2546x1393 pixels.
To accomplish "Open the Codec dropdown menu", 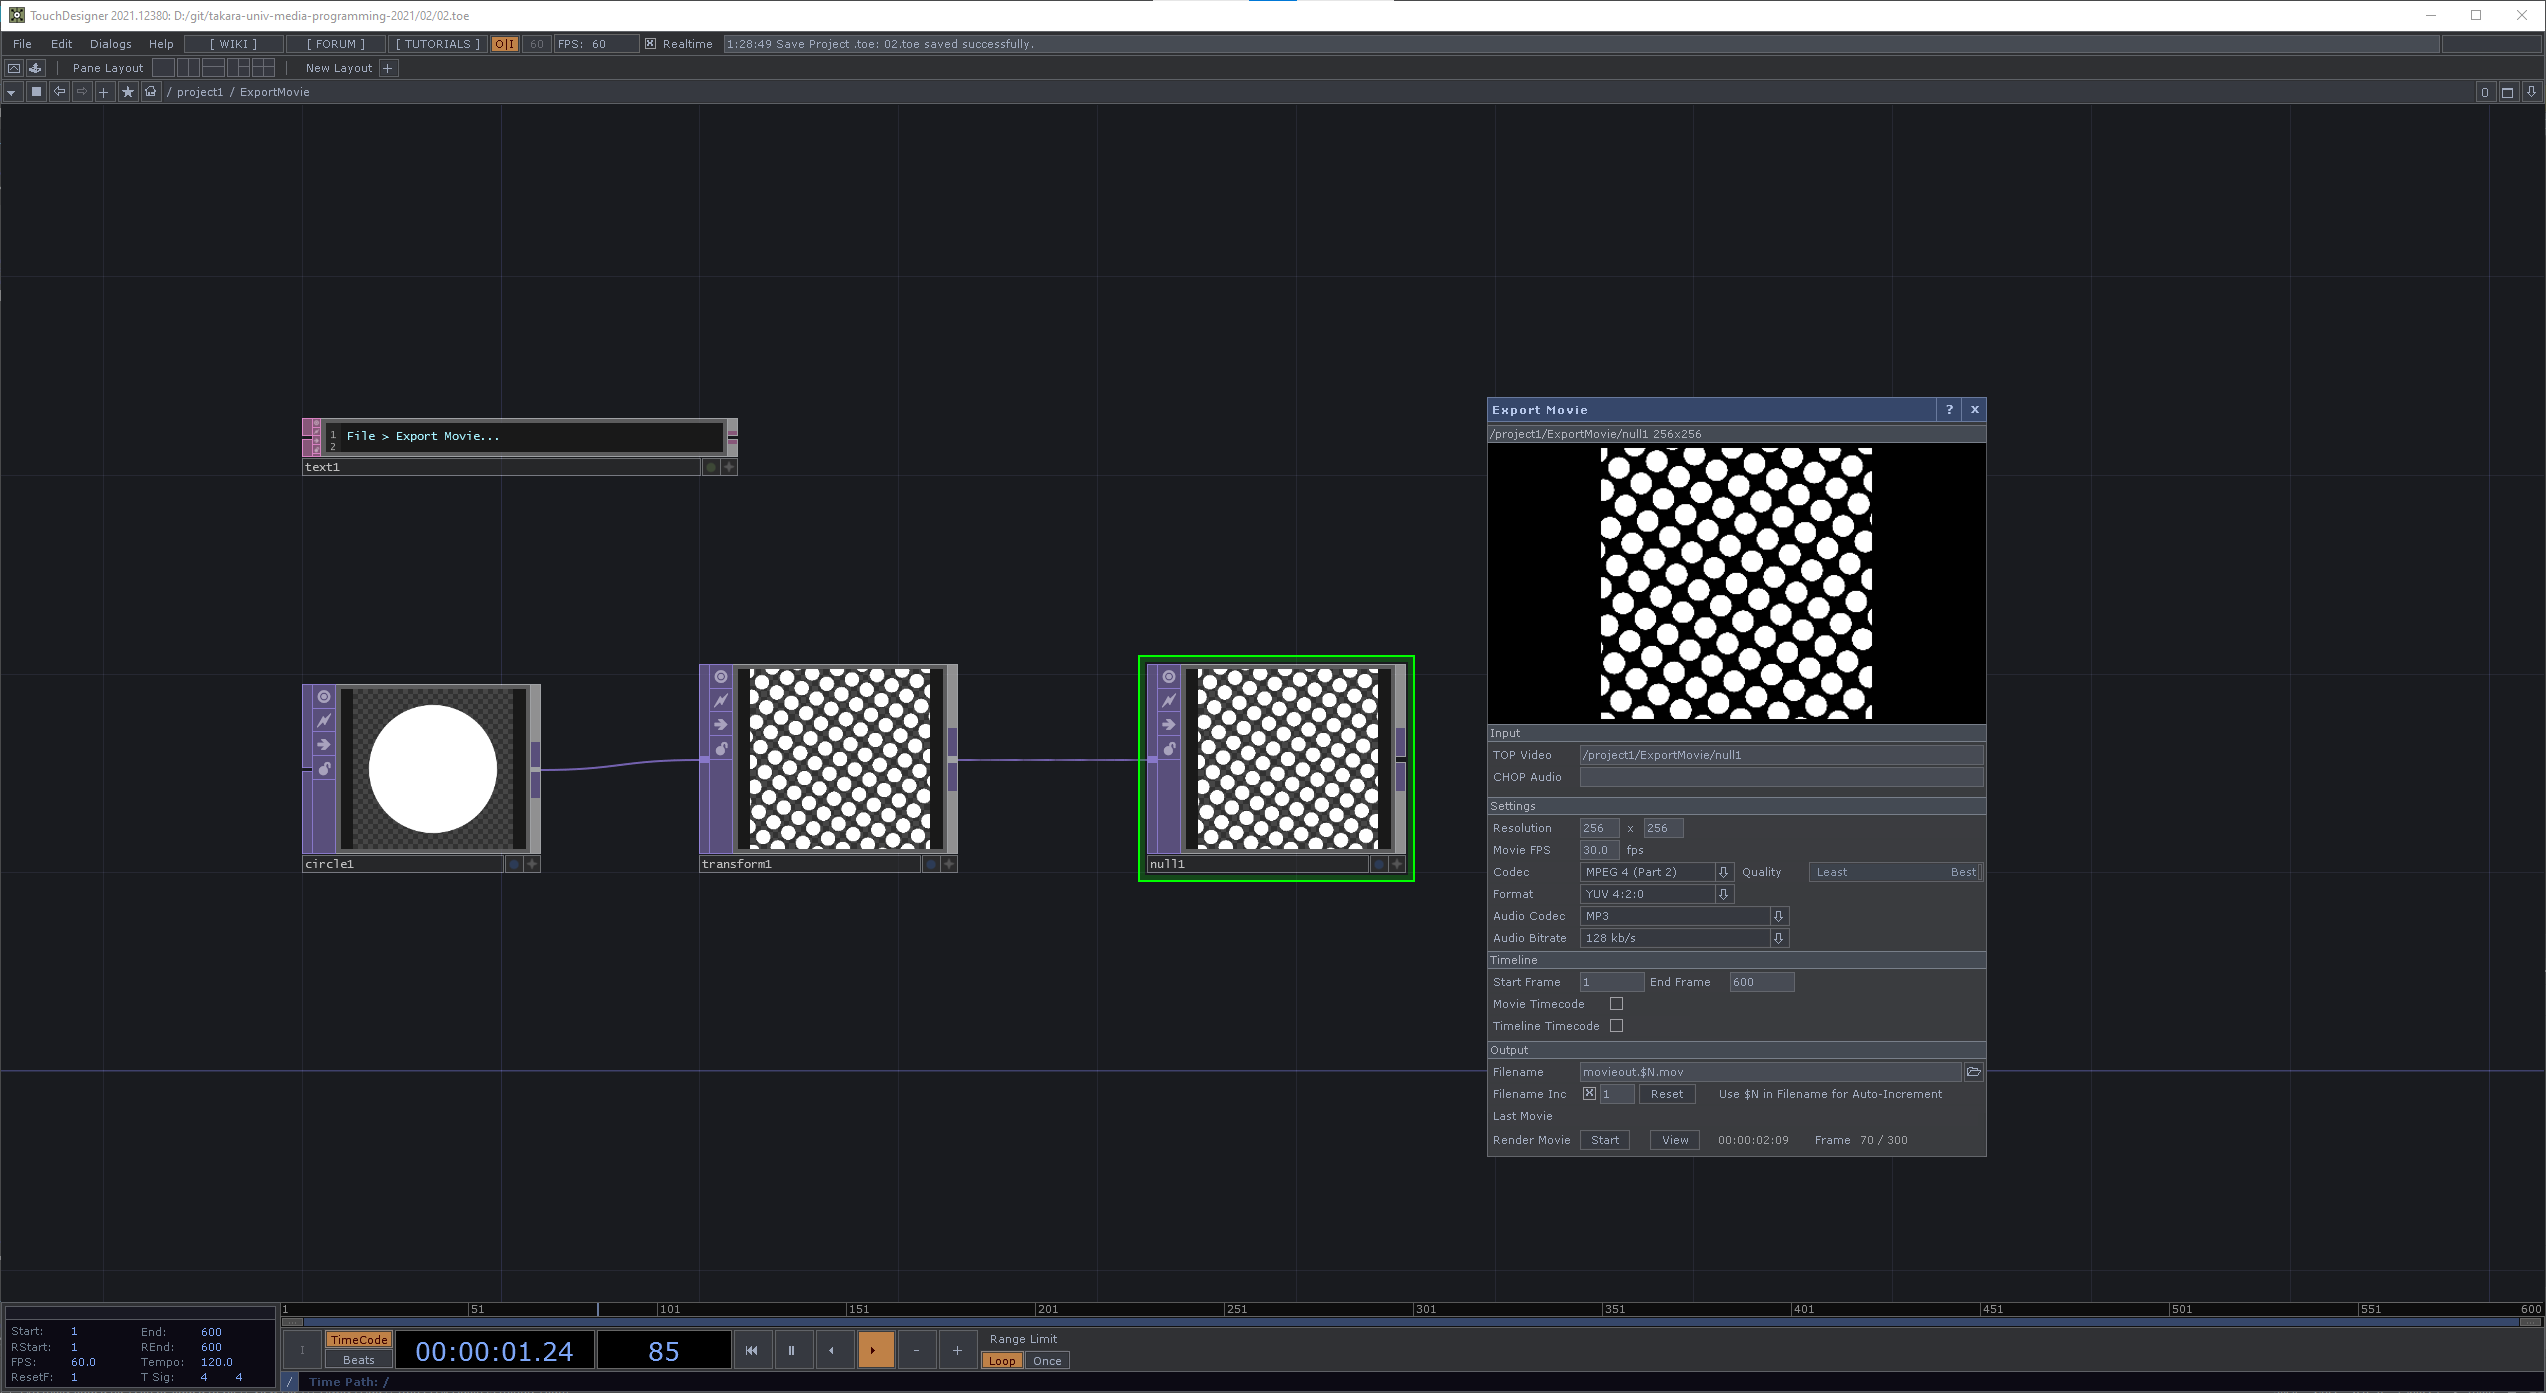I will [1723, 872].
